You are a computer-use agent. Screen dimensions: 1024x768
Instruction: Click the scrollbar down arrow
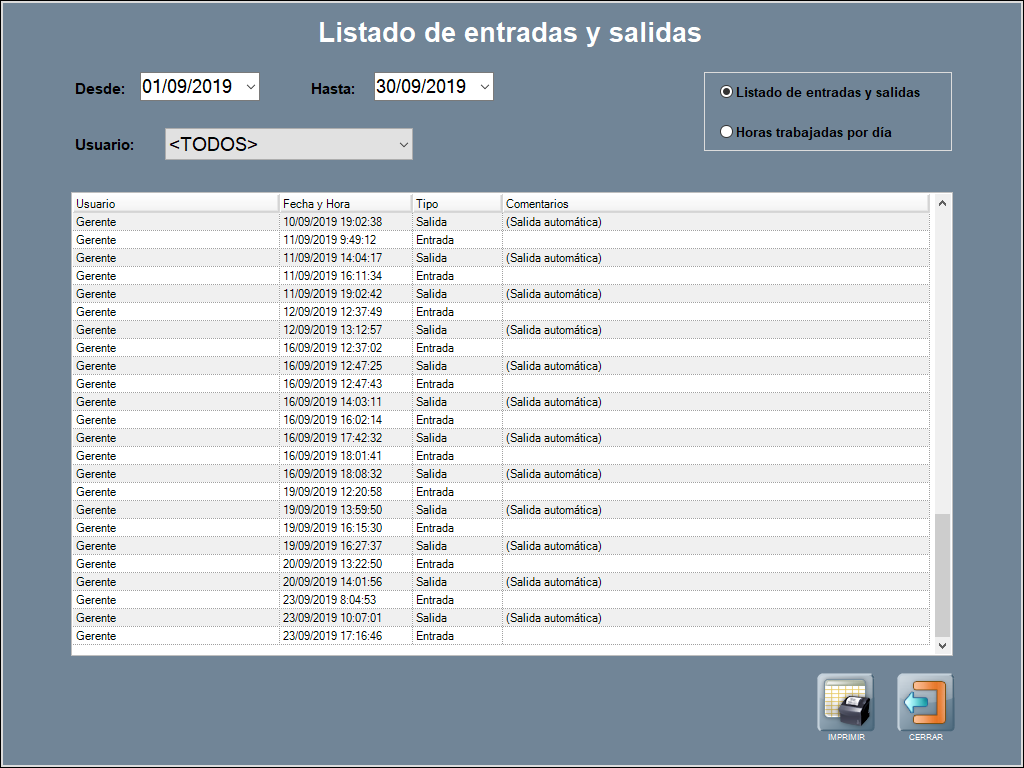click(941, 646)
